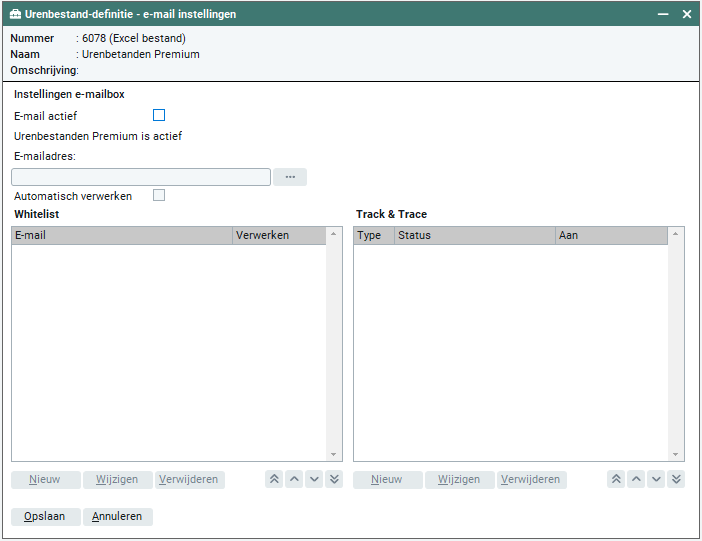Toggle Automatisch verwerken checkbox

159,196
